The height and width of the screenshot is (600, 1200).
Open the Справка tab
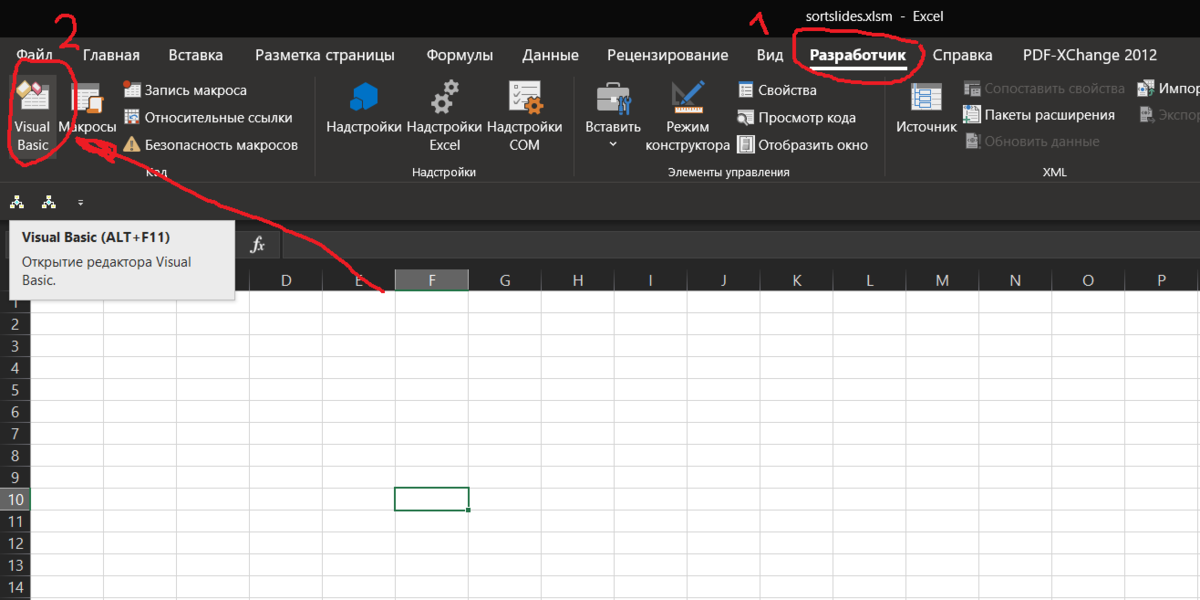point(962,55)
